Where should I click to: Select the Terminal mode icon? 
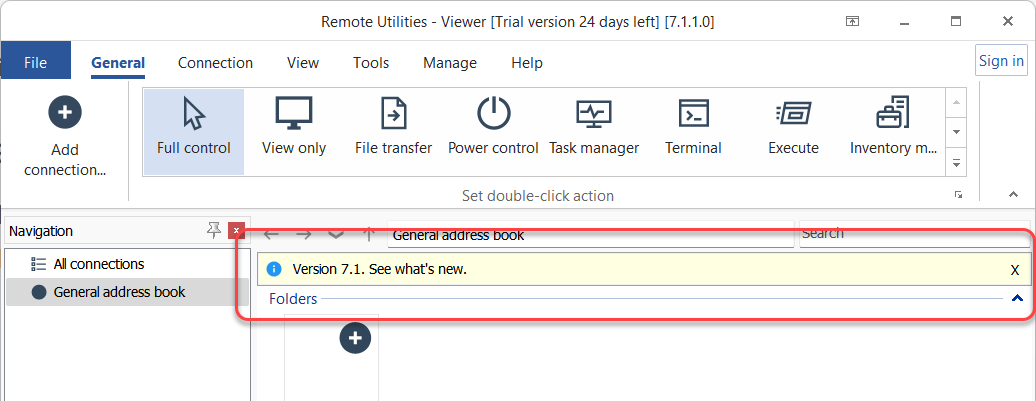[694, 114]
